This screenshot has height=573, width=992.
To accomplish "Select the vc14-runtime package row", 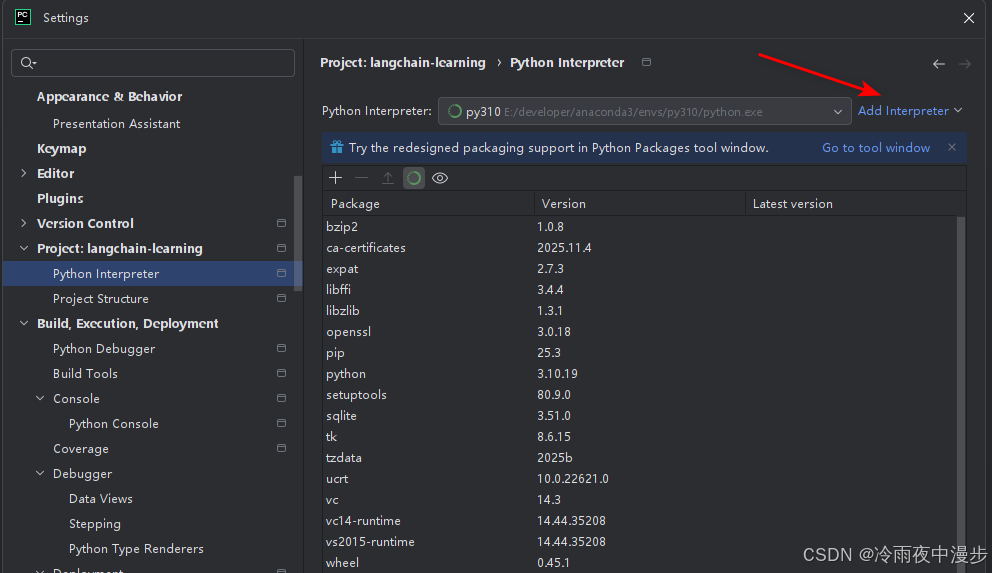I will click(x=640, y=521).
